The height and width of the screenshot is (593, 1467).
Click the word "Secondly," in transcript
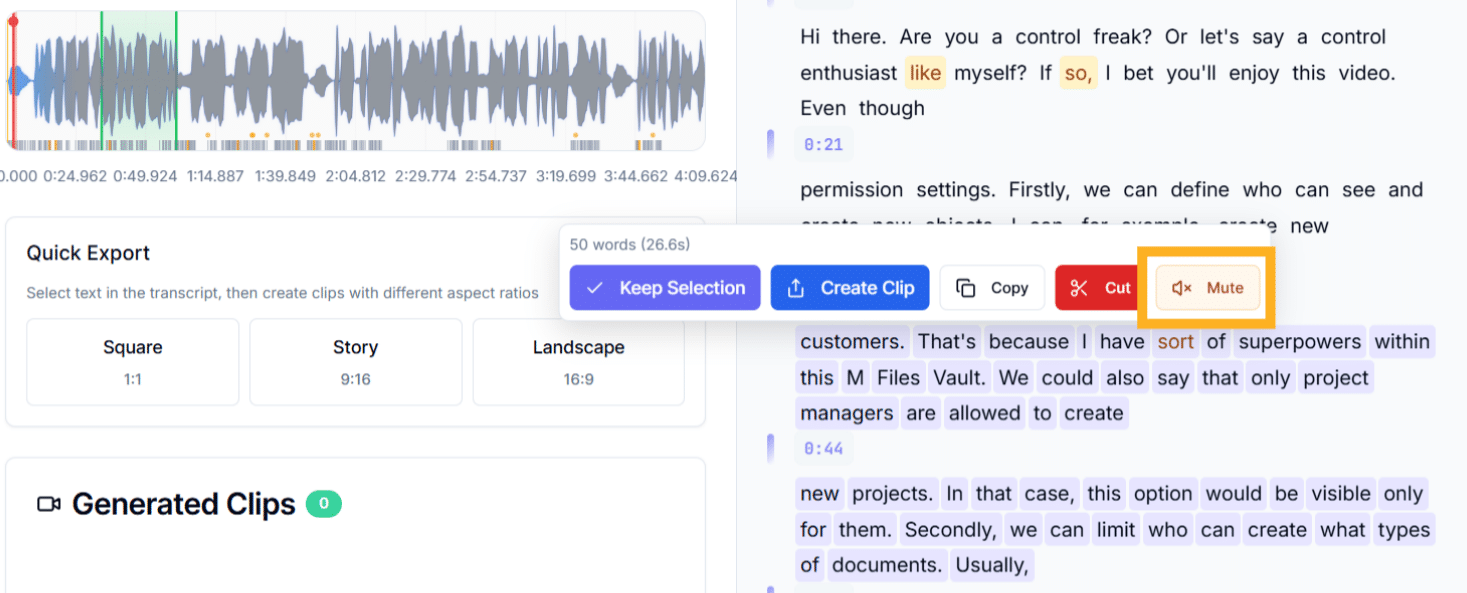949,530
